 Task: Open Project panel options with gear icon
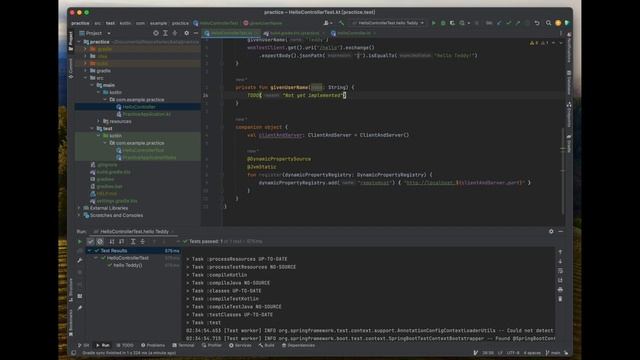pyautogui.click(x=187, y=33)
